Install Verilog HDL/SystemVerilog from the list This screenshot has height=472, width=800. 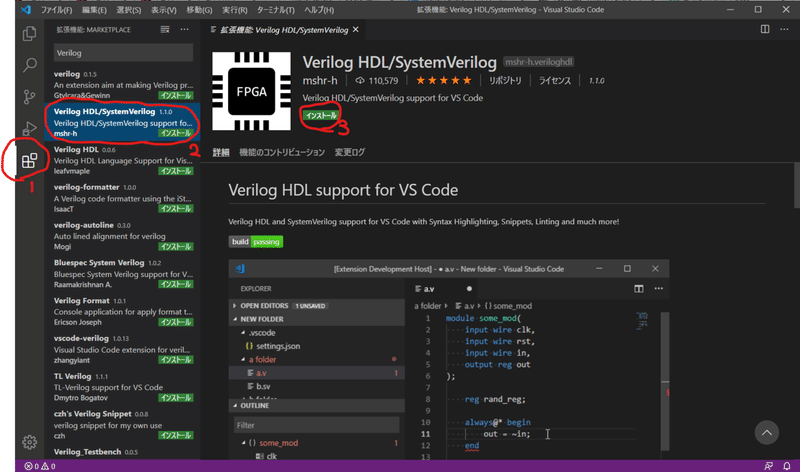(176, 133)
